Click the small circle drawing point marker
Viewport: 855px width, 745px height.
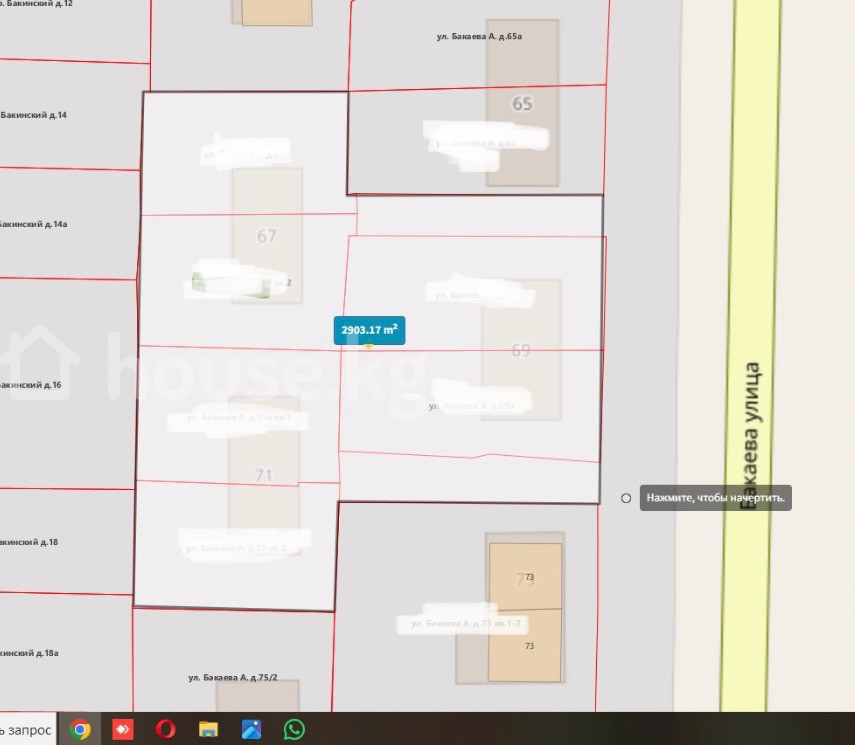click(626, 498)
